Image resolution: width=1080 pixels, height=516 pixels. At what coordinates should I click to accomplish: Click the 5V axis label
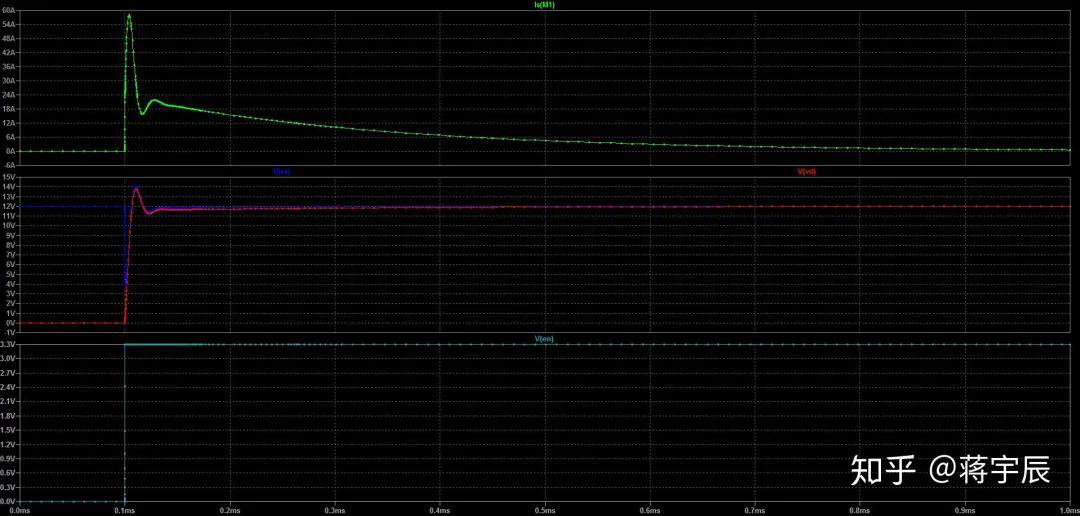pos(12,274)
